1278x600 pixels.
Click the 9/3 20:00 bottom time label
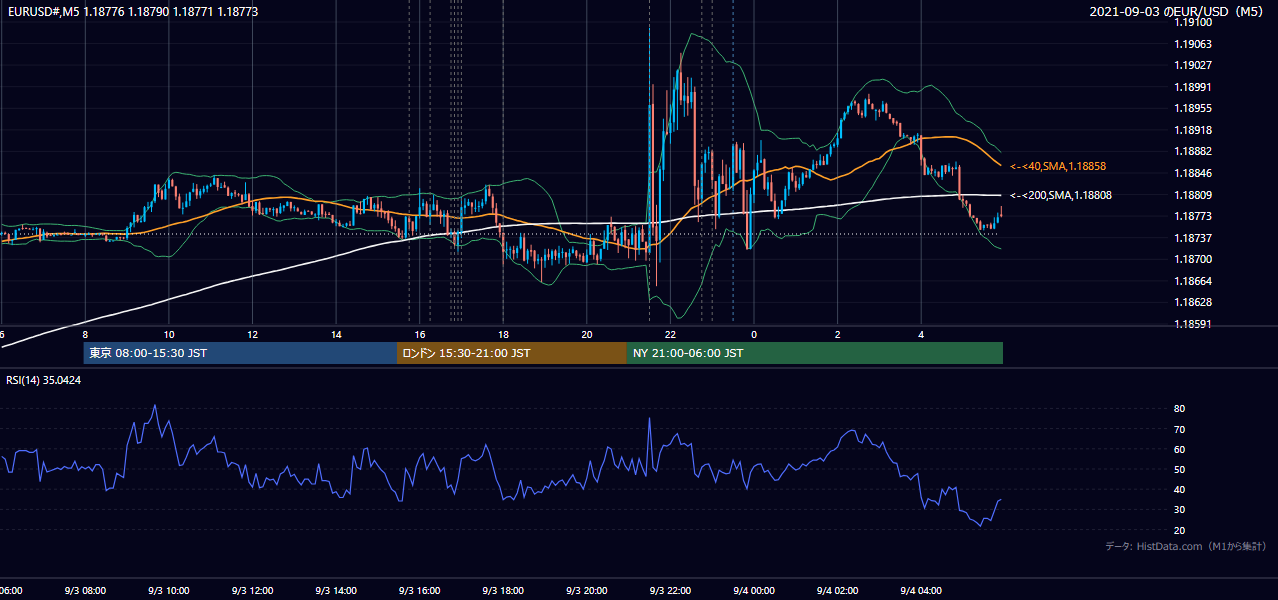(586, 591)
